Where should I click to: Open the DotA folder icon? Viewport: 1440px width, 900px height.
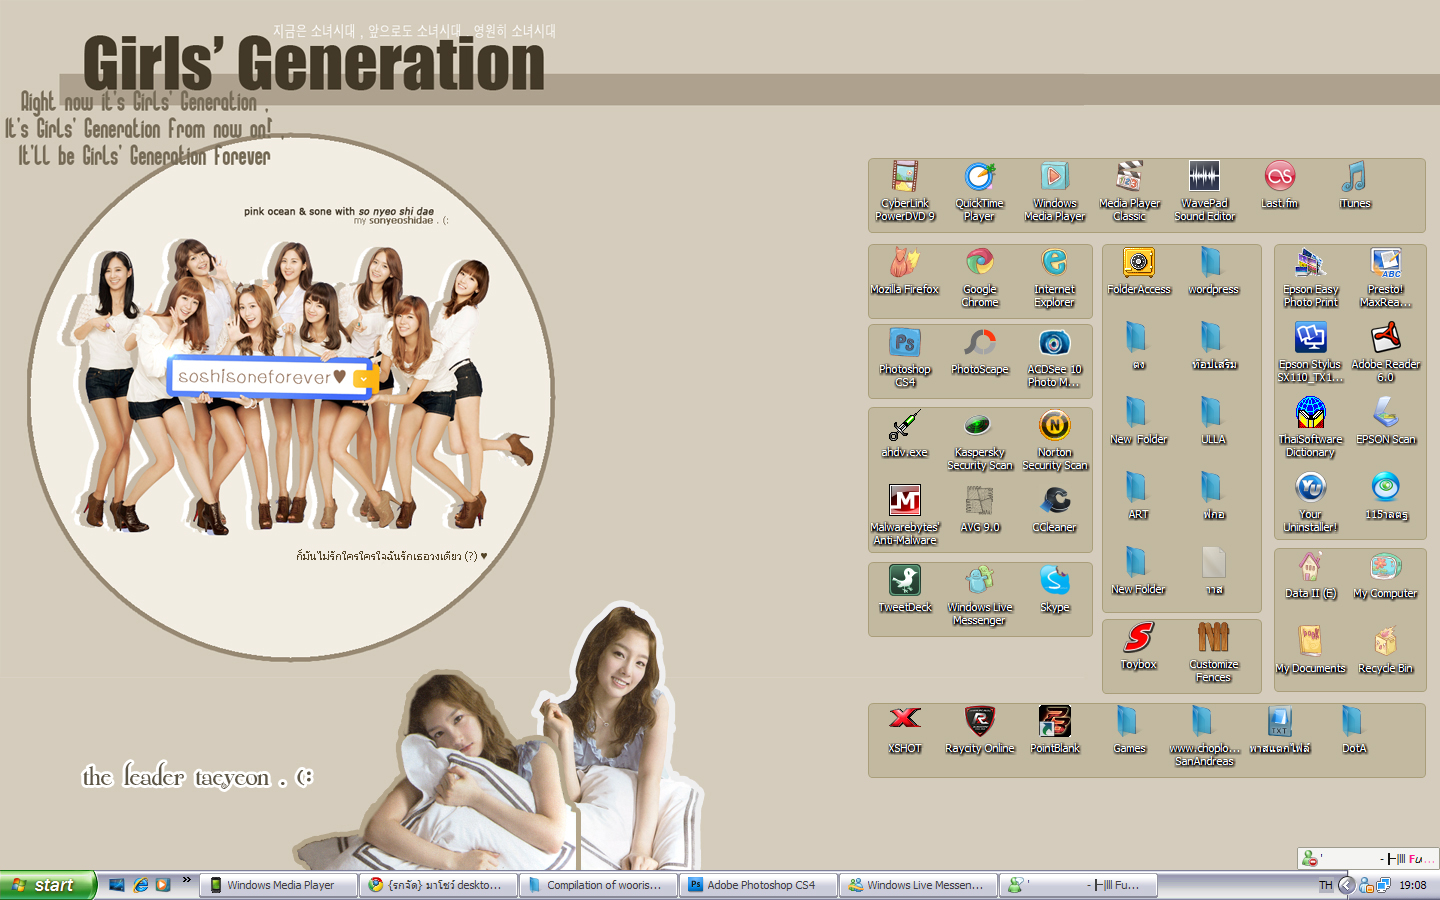(x=1355, y=730)
